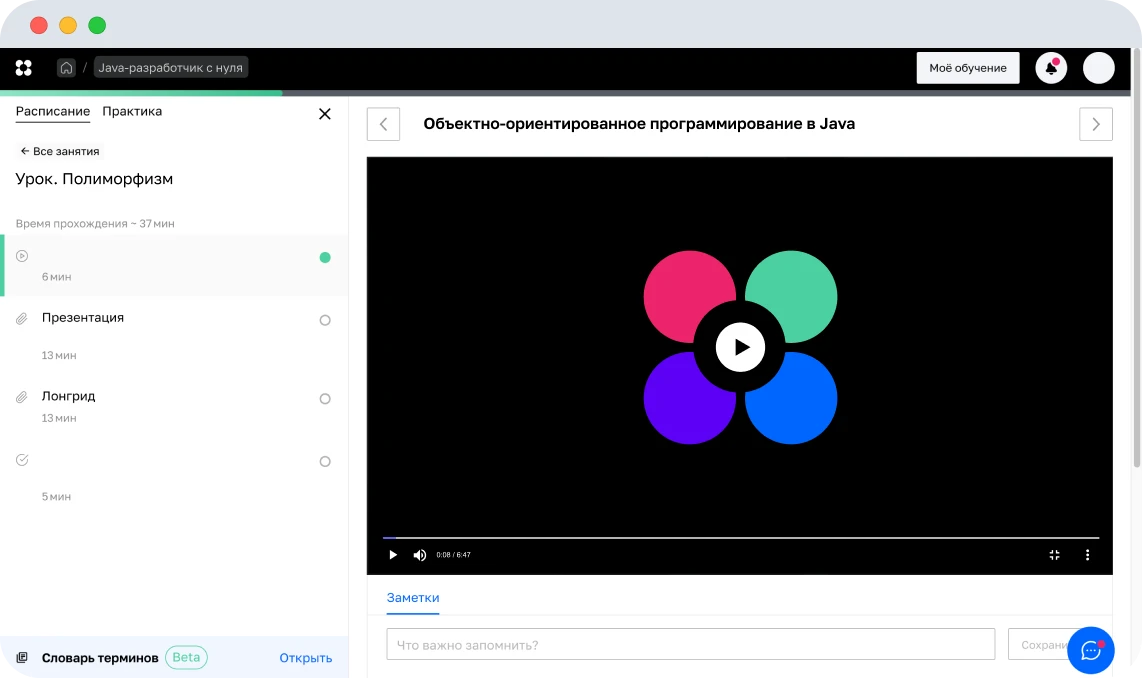Click the platform logo icon

tap(24, 68)
